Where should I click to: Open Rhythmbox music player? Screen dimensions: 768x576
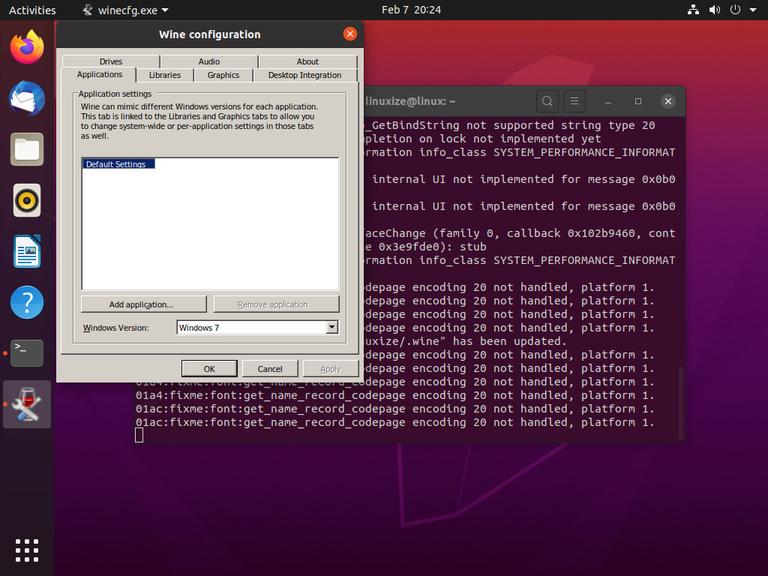click(x=27, y=200)
